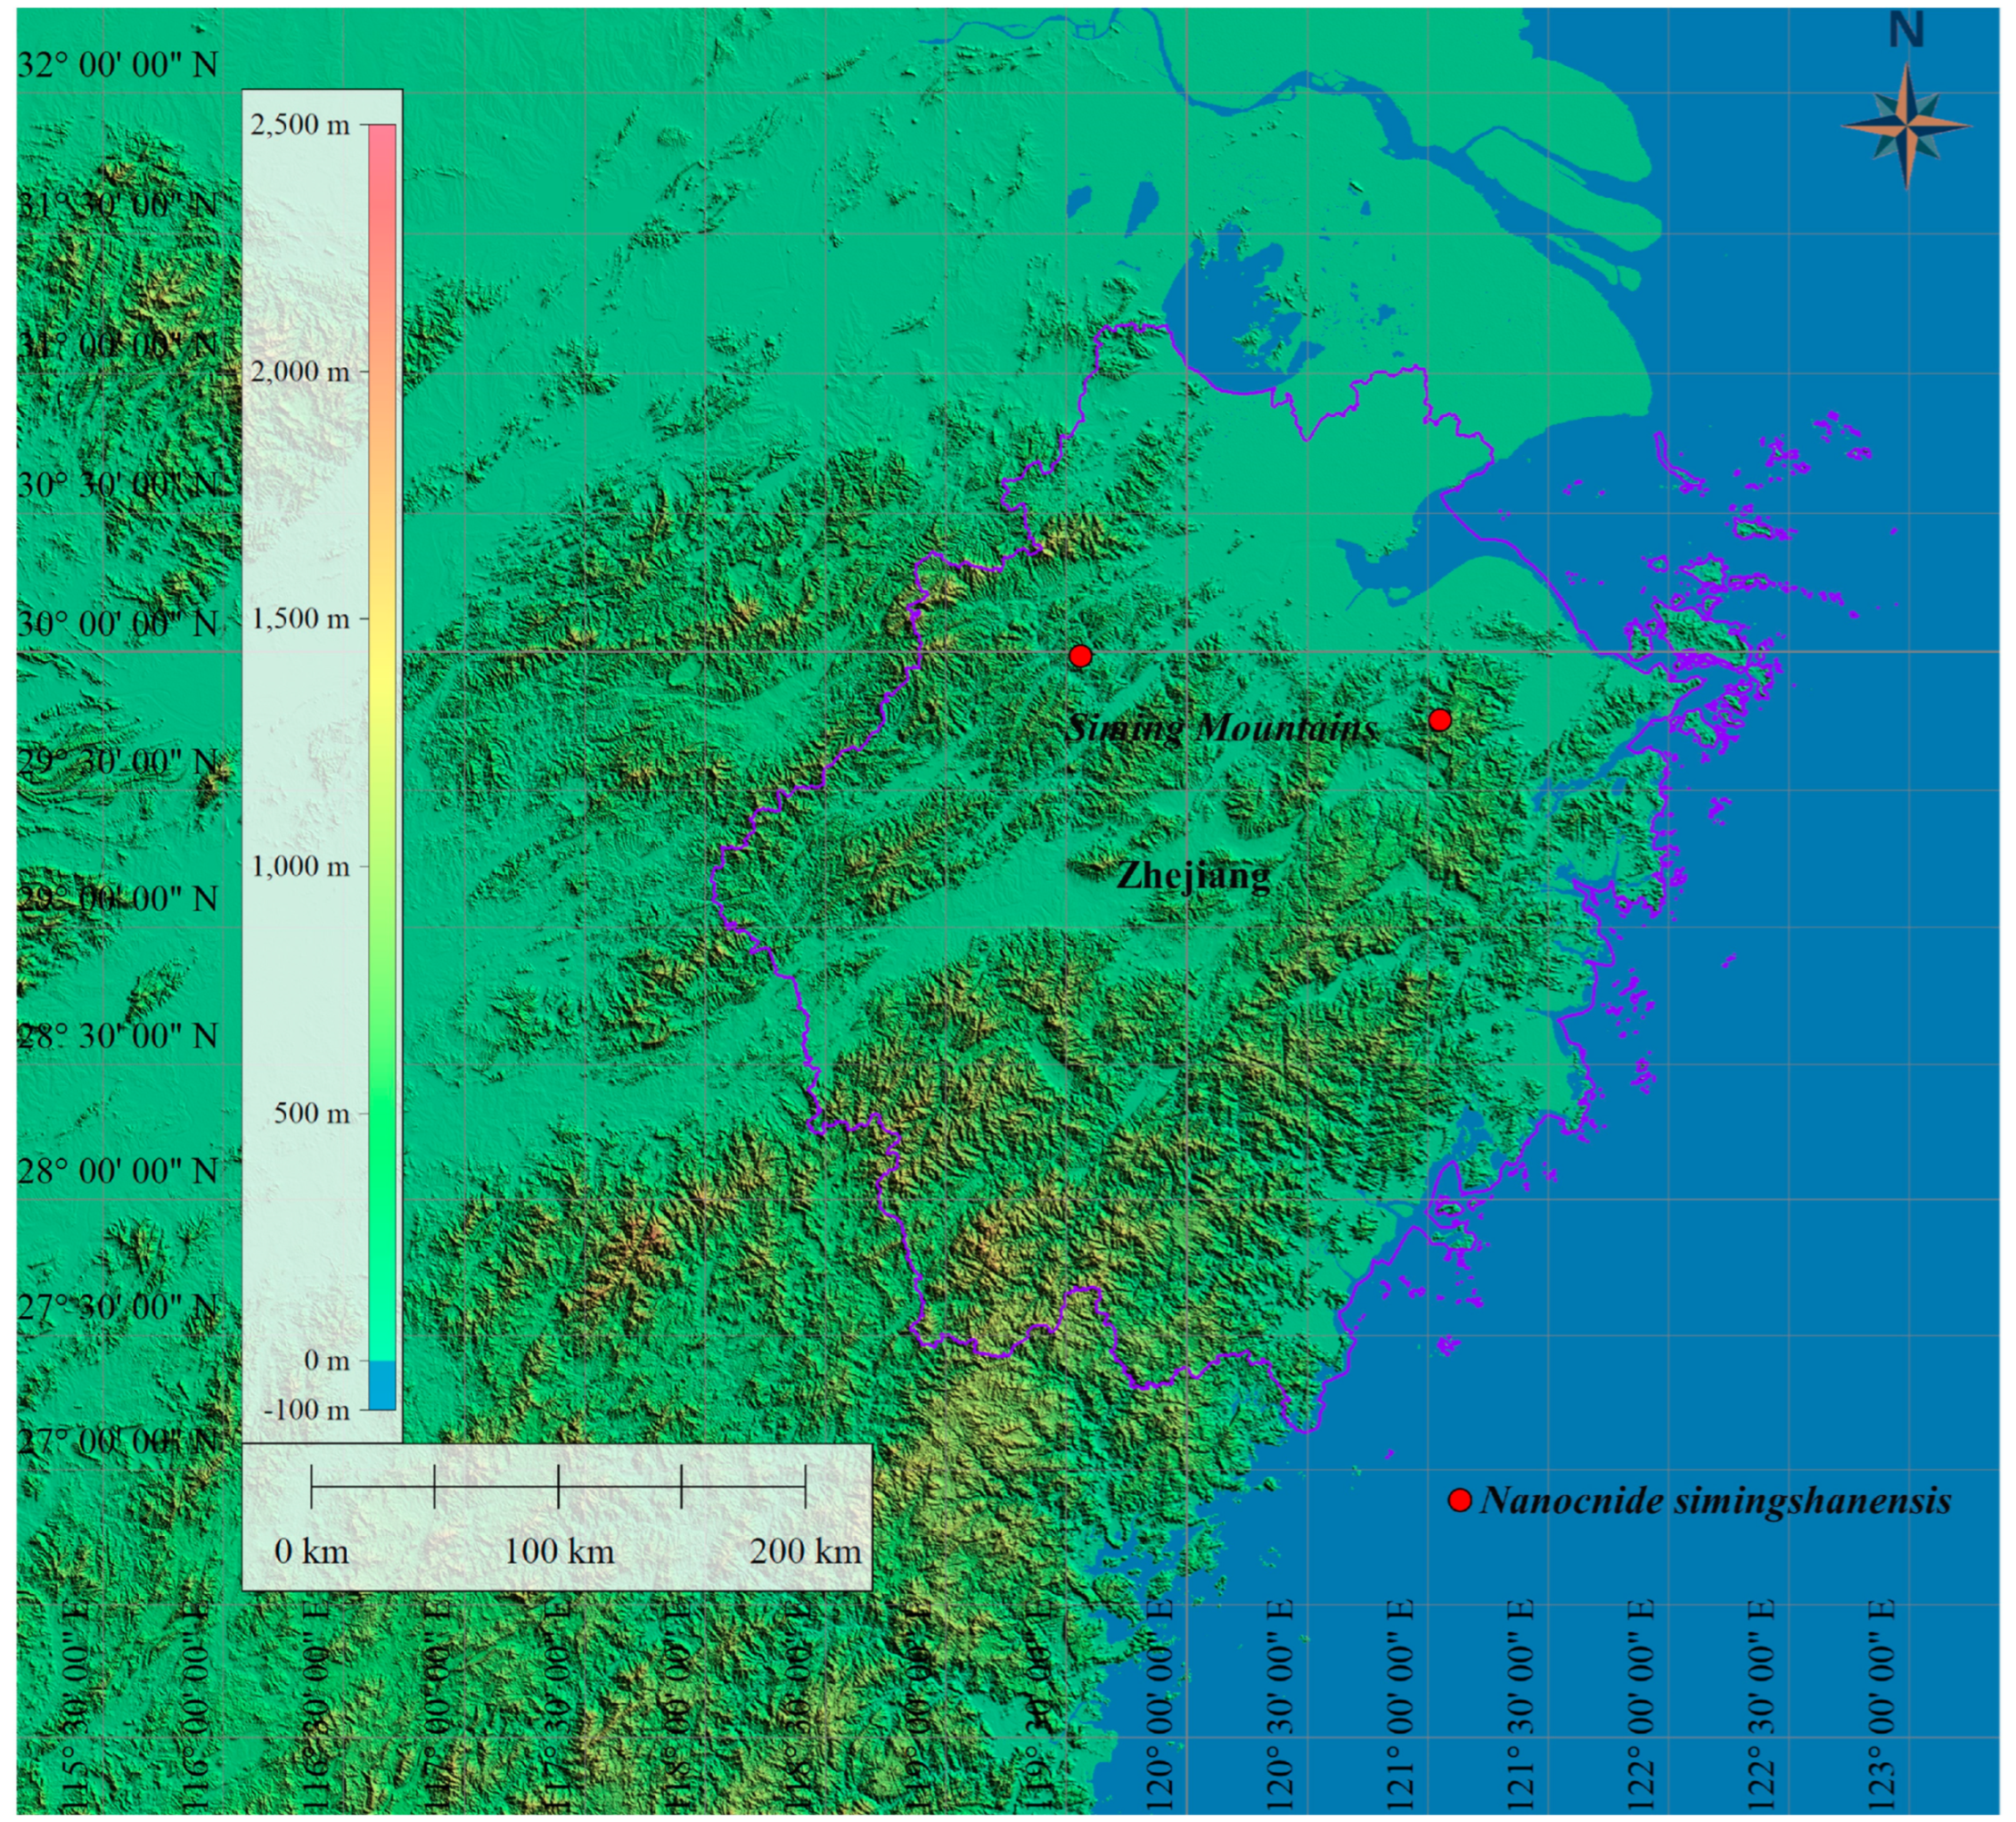Click the Zhejiang province label

click(1193, 875)
